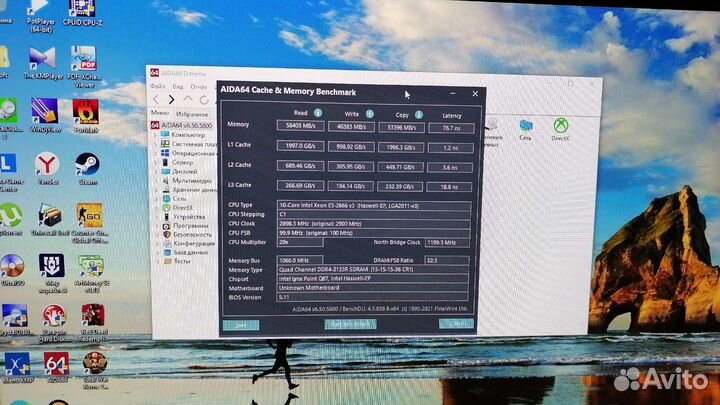Click AIDA64 refresh toolbar icon

point(204,100)
